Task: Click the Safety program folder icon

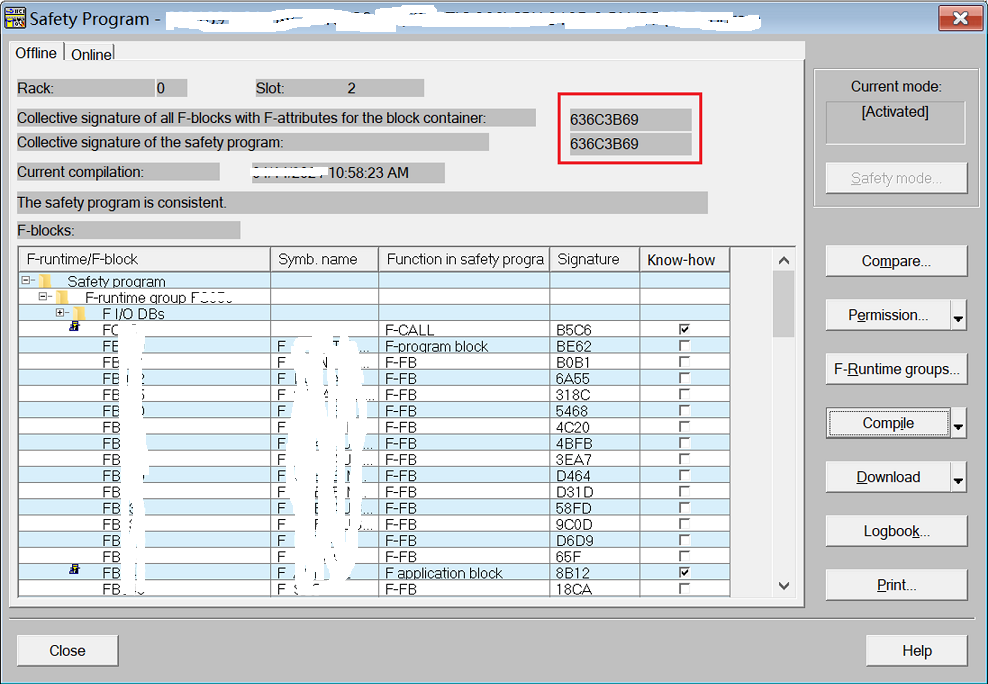Action: coord(44,281)
